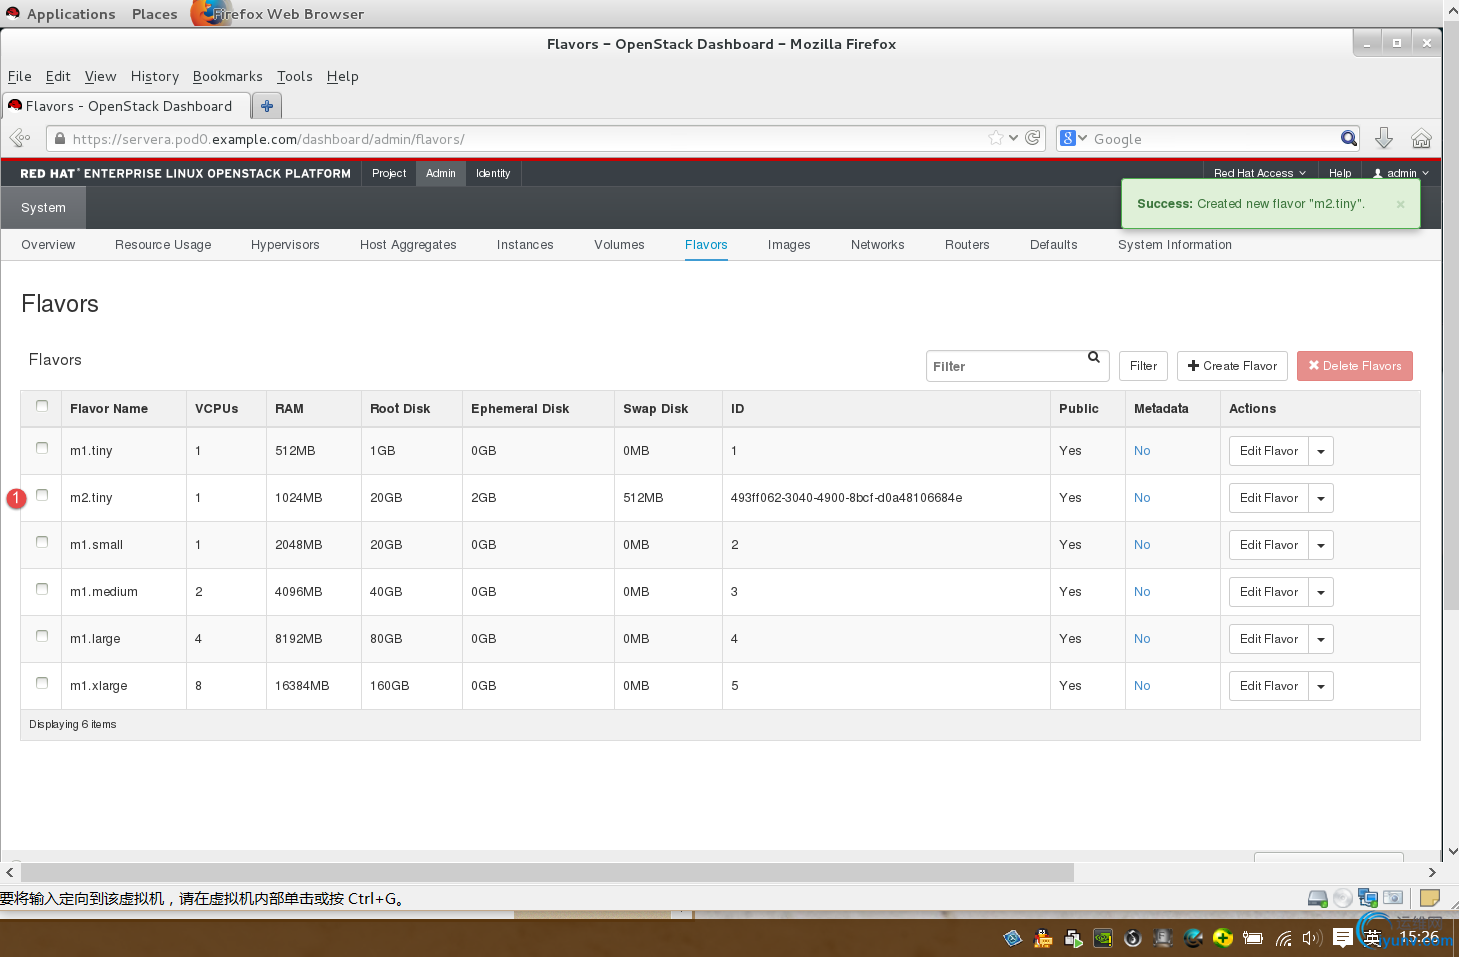Click the Google search magnifier icon
This screenshot has height=957, width=1459.
click(1349, 138)
